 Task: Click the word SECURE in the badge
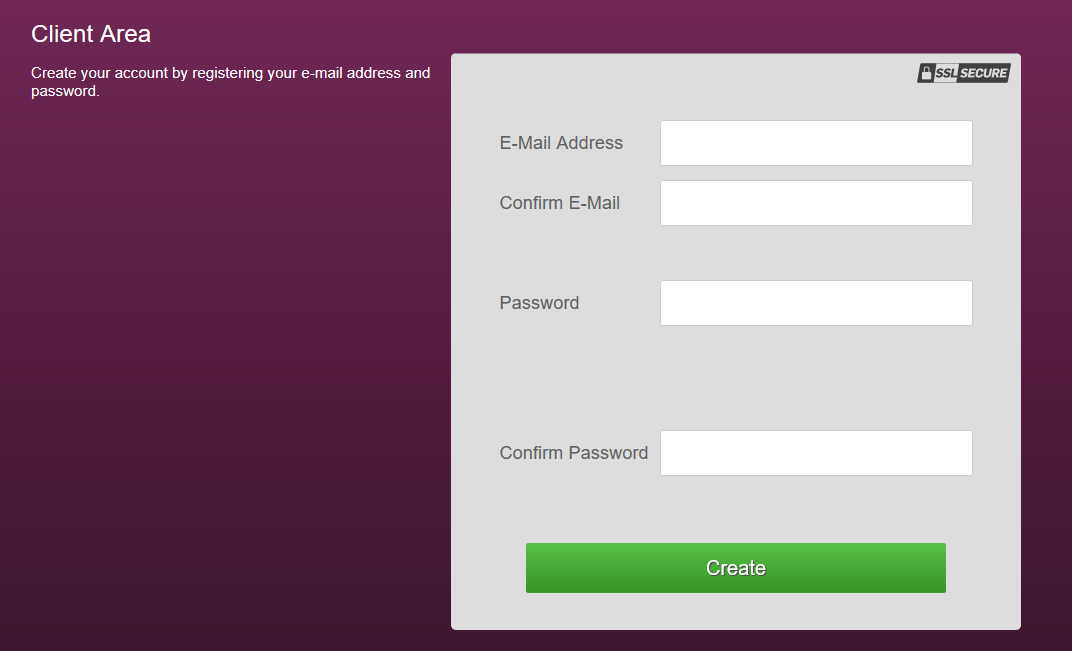point(983,73)
